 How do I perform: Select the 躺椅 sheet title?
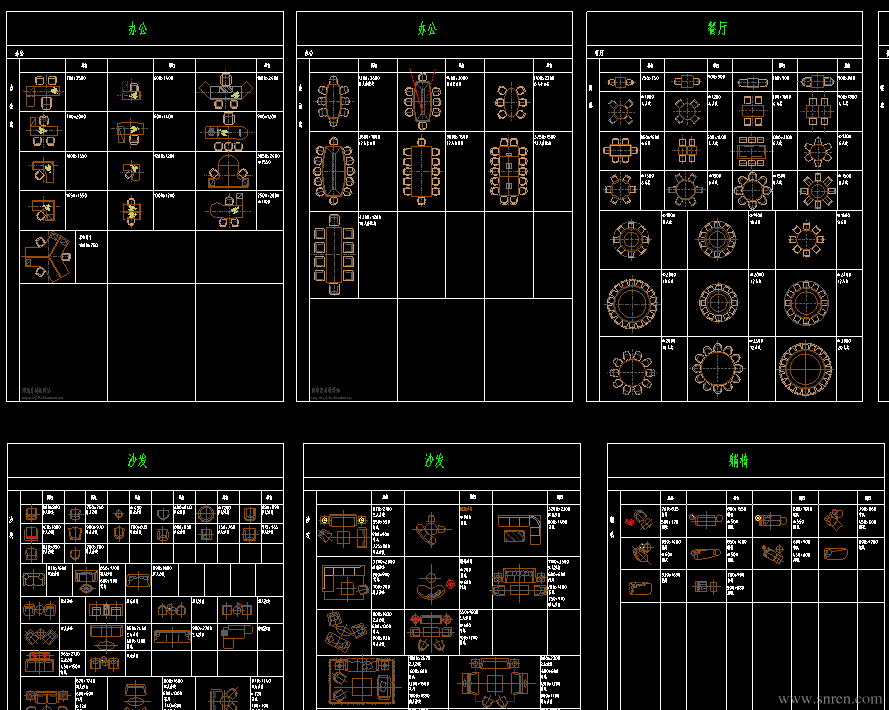click(738, 460)
